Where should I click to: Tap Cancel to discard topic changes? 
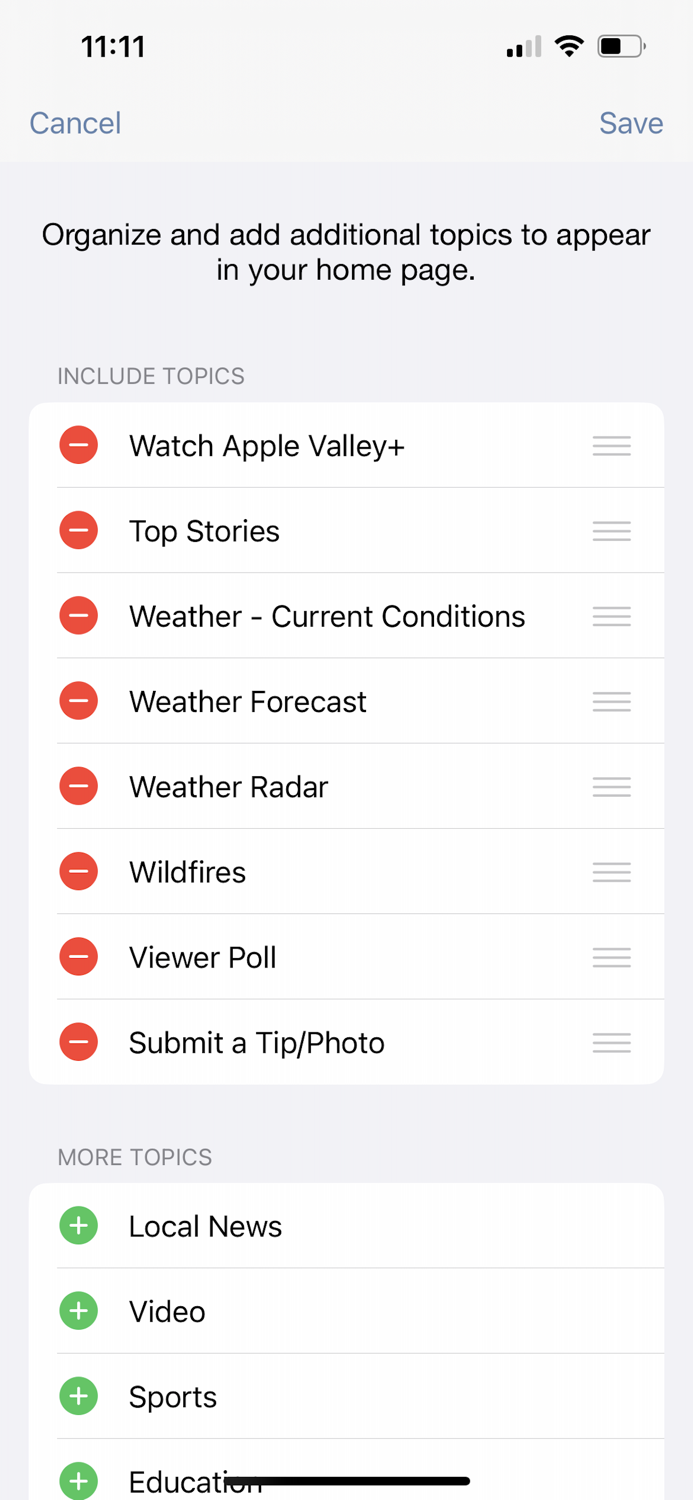tap(75, 122)
